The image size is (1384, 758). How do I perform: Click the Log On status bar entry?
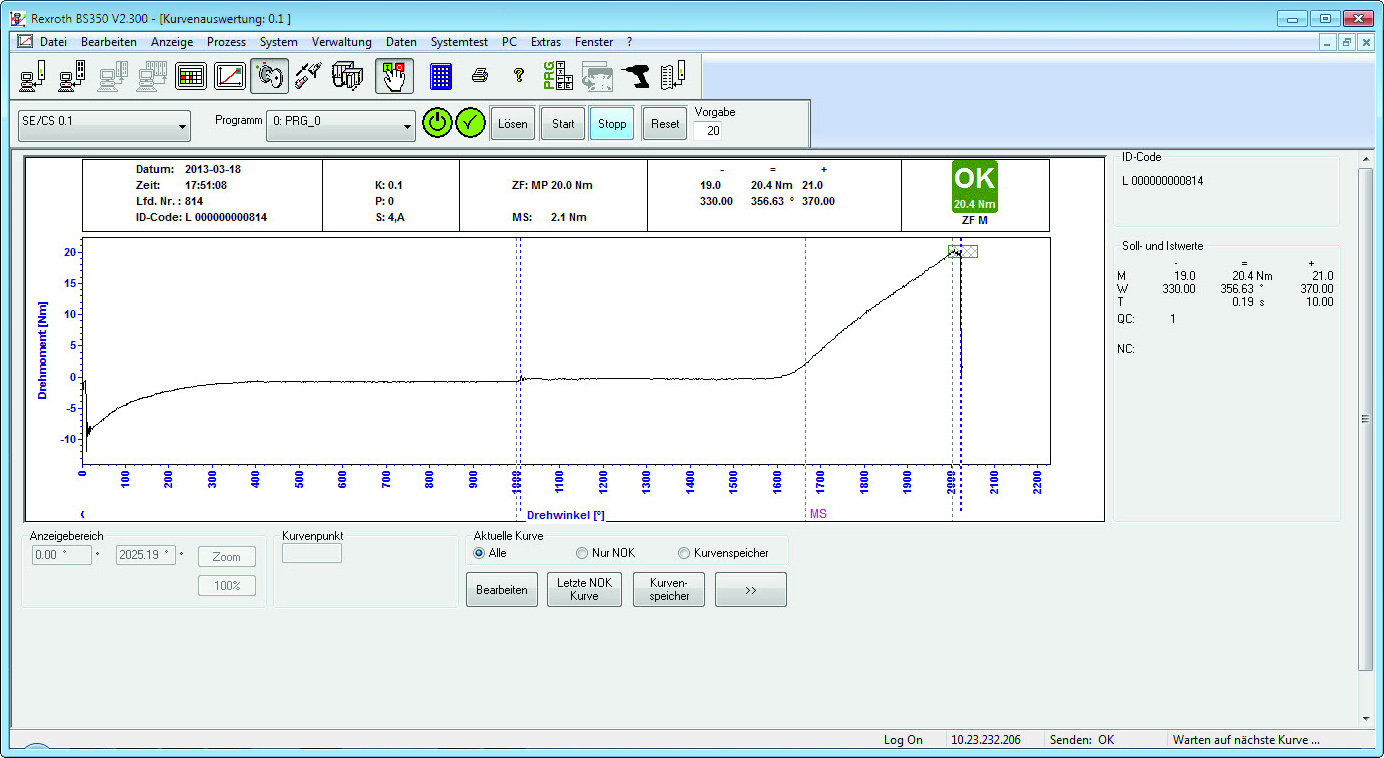pos(903,740)
